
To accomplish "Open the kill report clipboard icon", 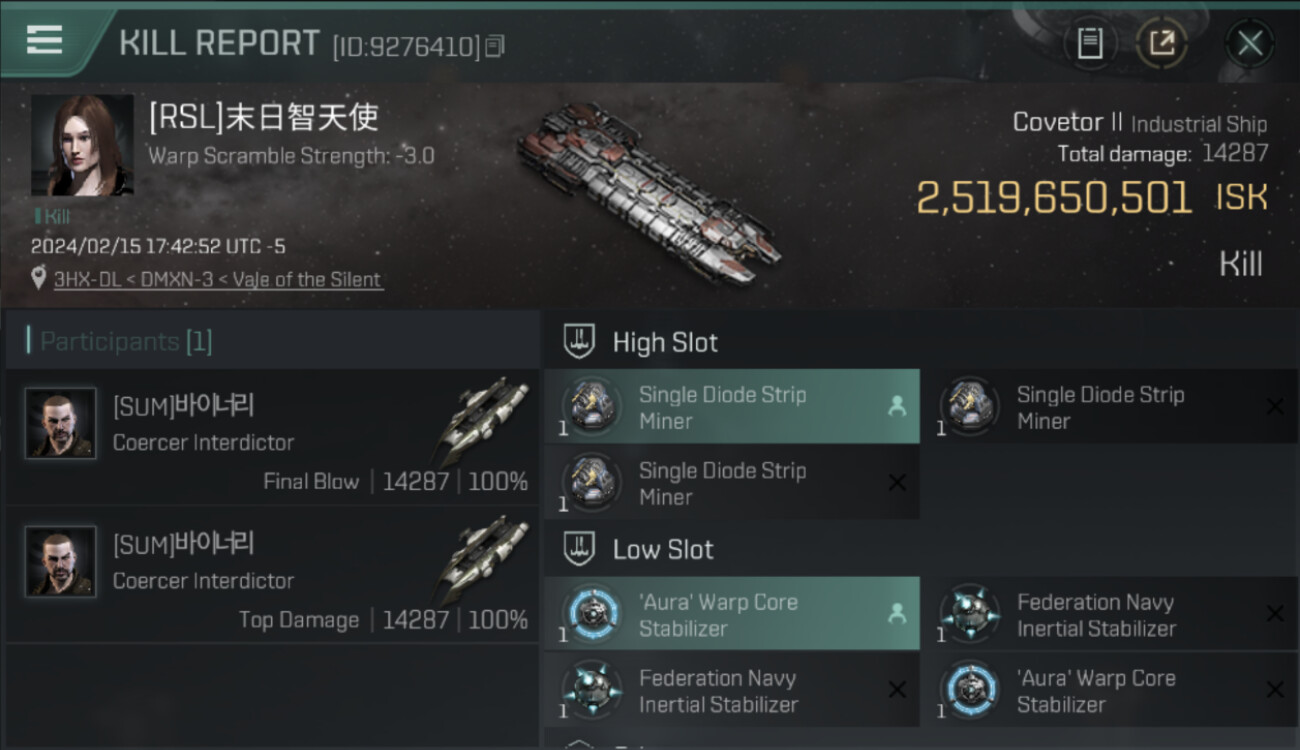I will (x=1089, y=43).
